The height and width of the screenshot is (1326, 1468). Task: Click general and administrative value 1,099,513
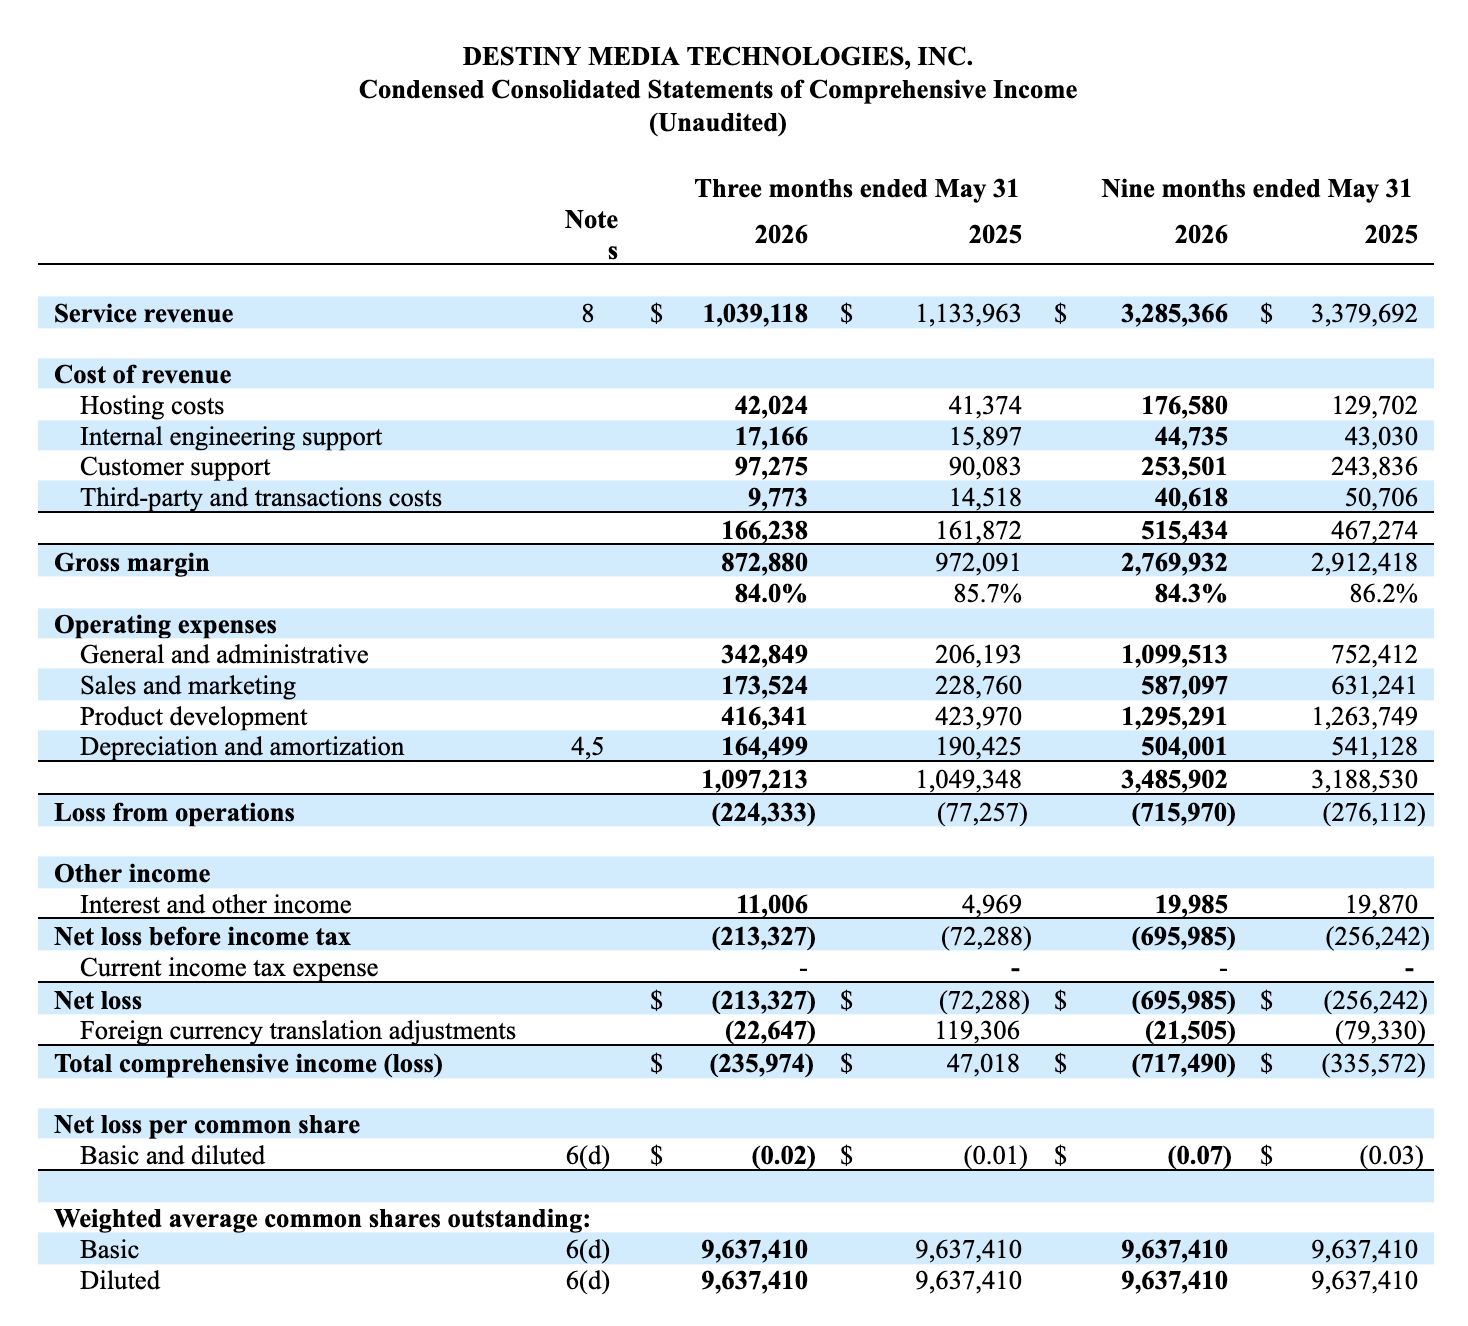1174,655
